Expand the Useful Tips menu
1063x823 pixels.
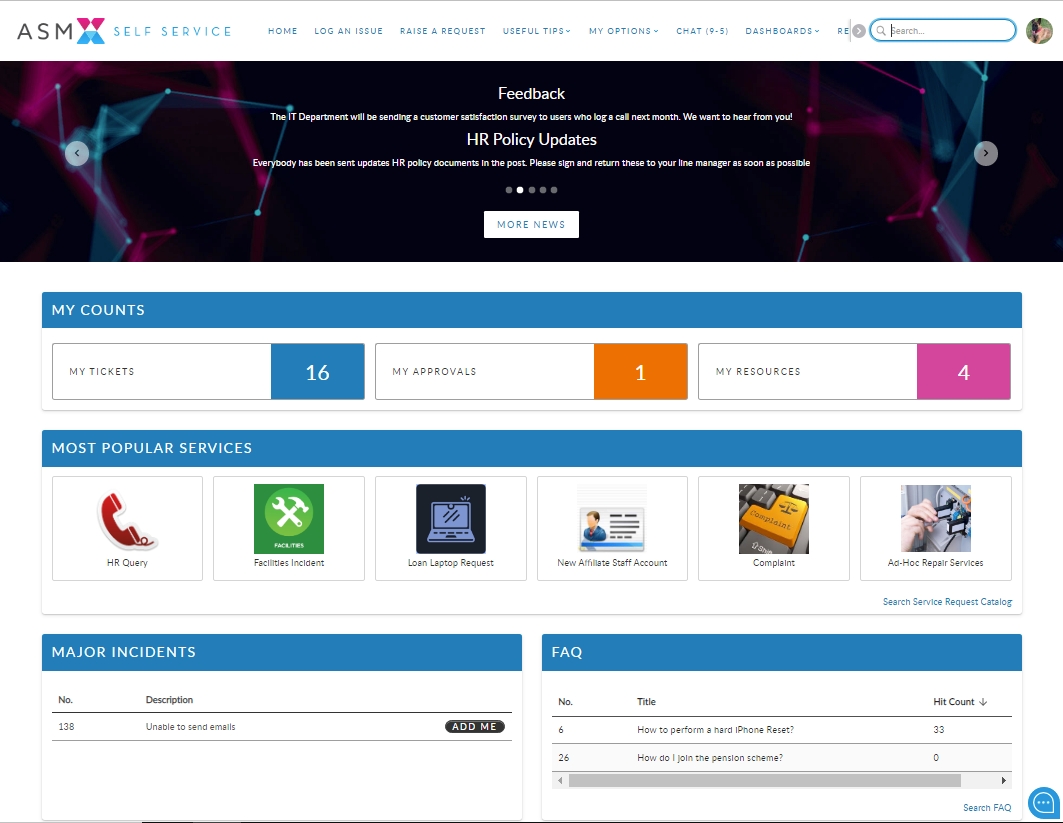pos(536,31)
